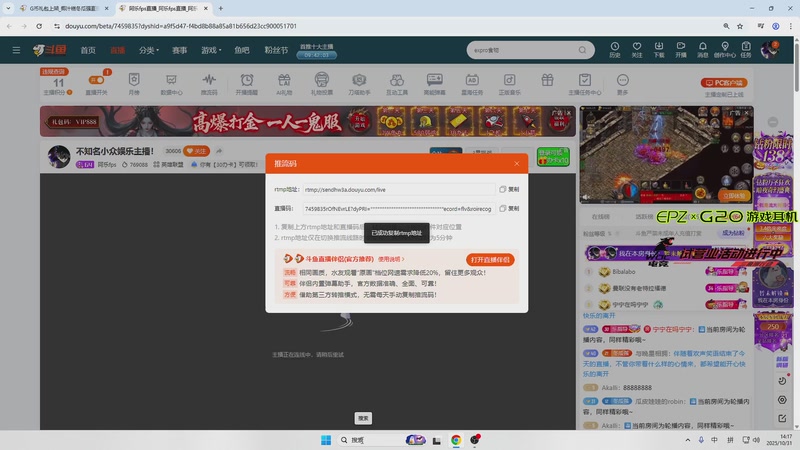The width and height of the screenshot is (800, 450).
Task: Open the 推流码 stream key tool
Action: [209, 84]
